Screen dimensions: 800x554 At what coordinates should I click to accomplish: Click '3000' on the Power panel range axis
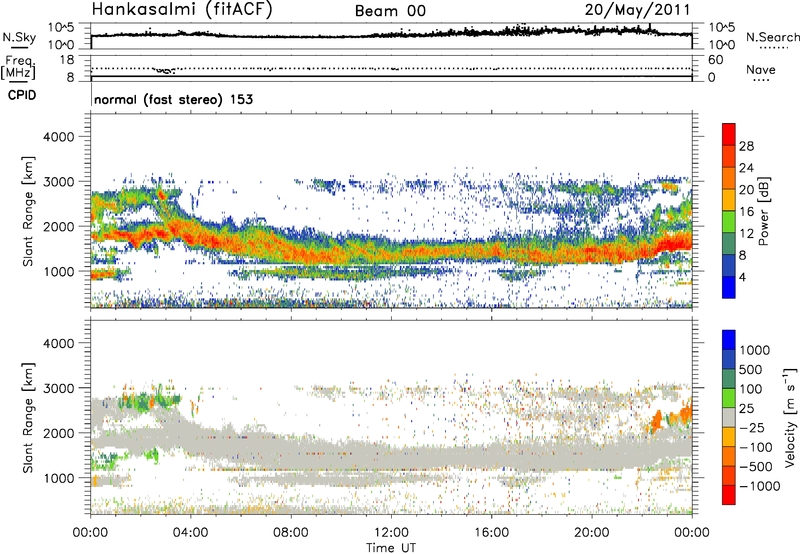pyautogui.click(x=59, y=182)
